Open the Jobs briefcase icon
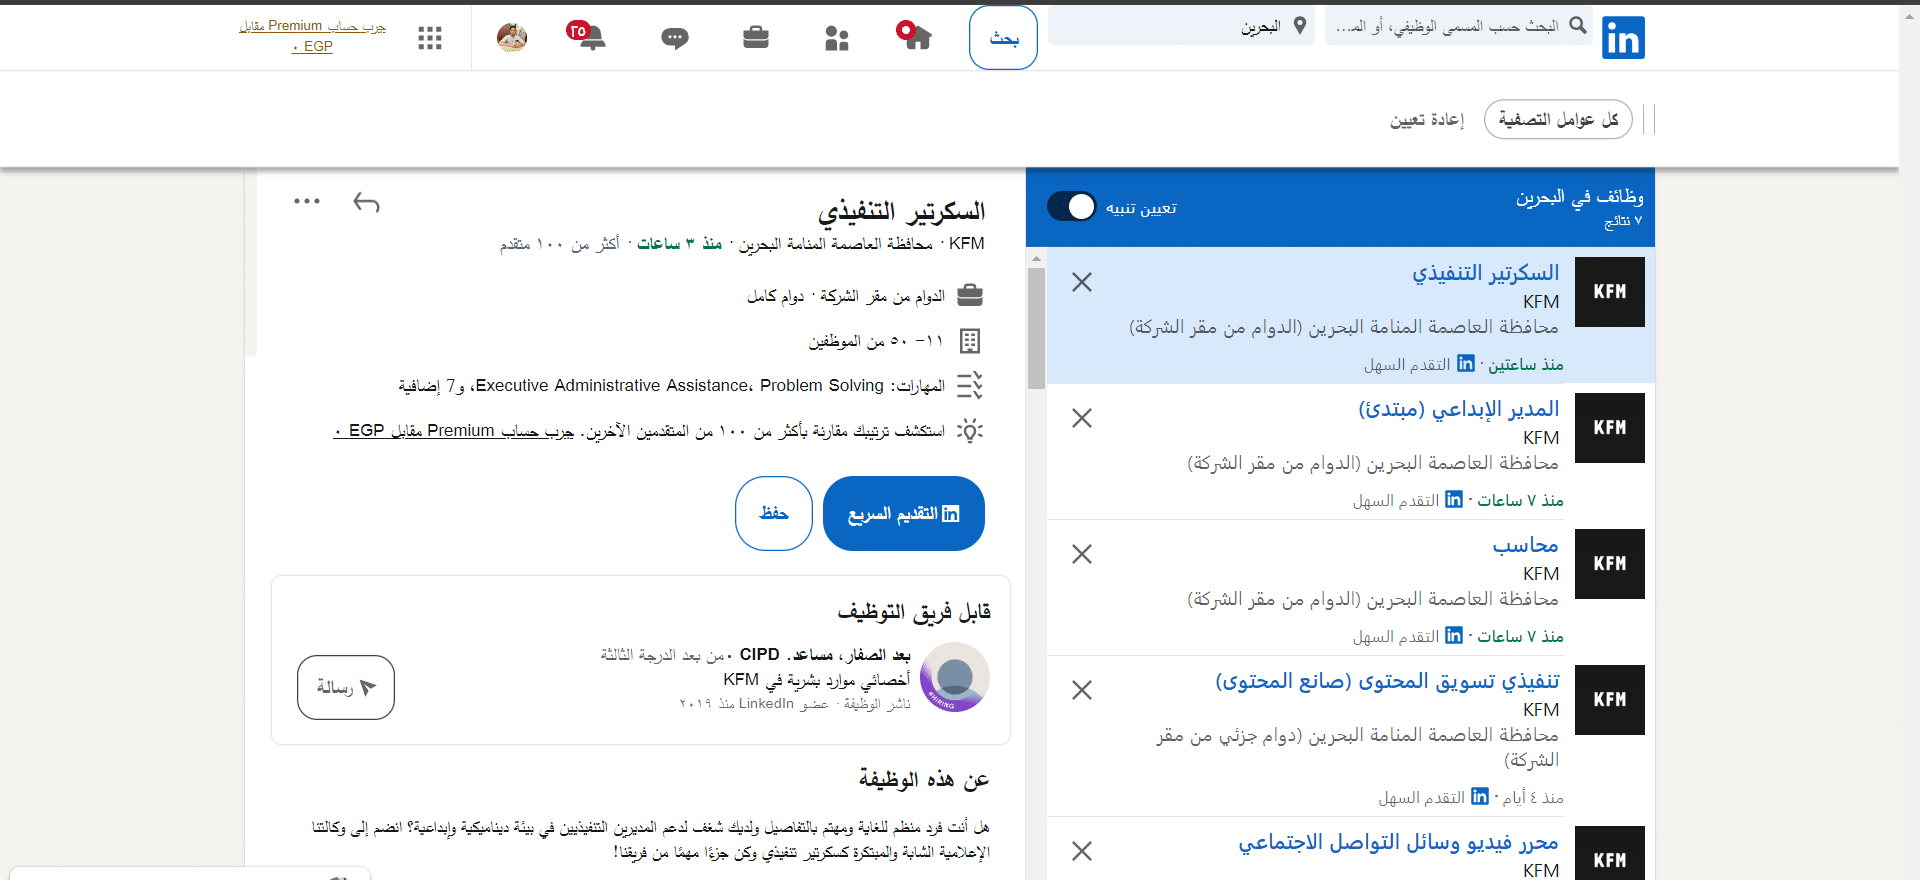1920x880 pixels. point(756,38)
